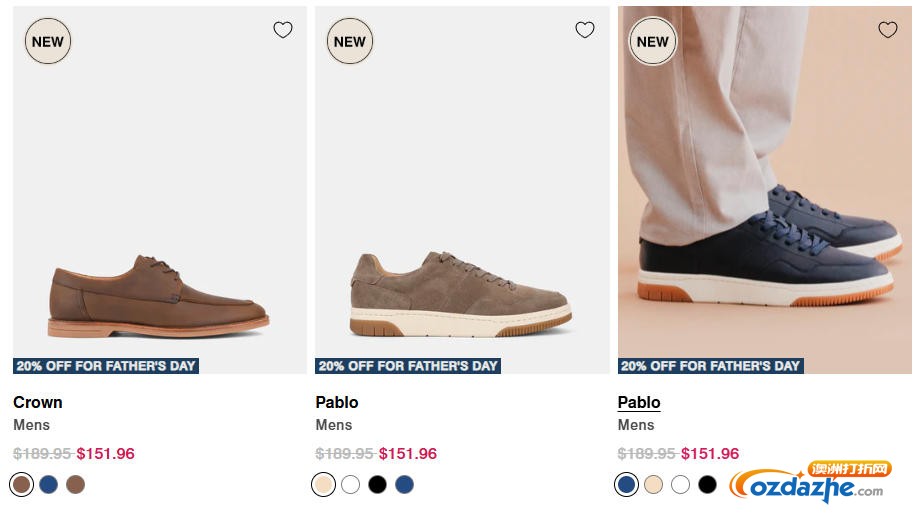Add the Crown shoe to wishlist

(283, 30)
